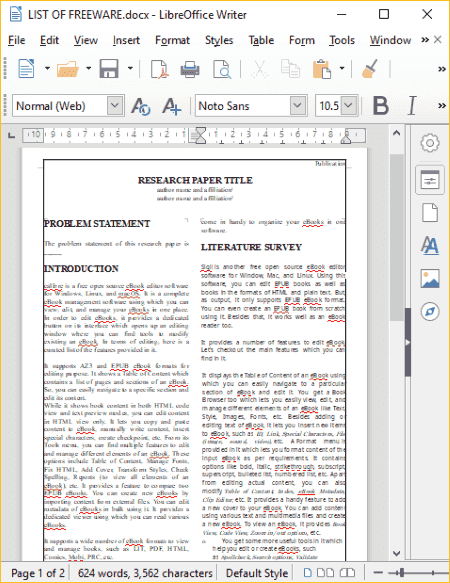Open the Paste special dropdown arrow
Image resolution: width=450 pixels, height=583 pixels.
342,68
